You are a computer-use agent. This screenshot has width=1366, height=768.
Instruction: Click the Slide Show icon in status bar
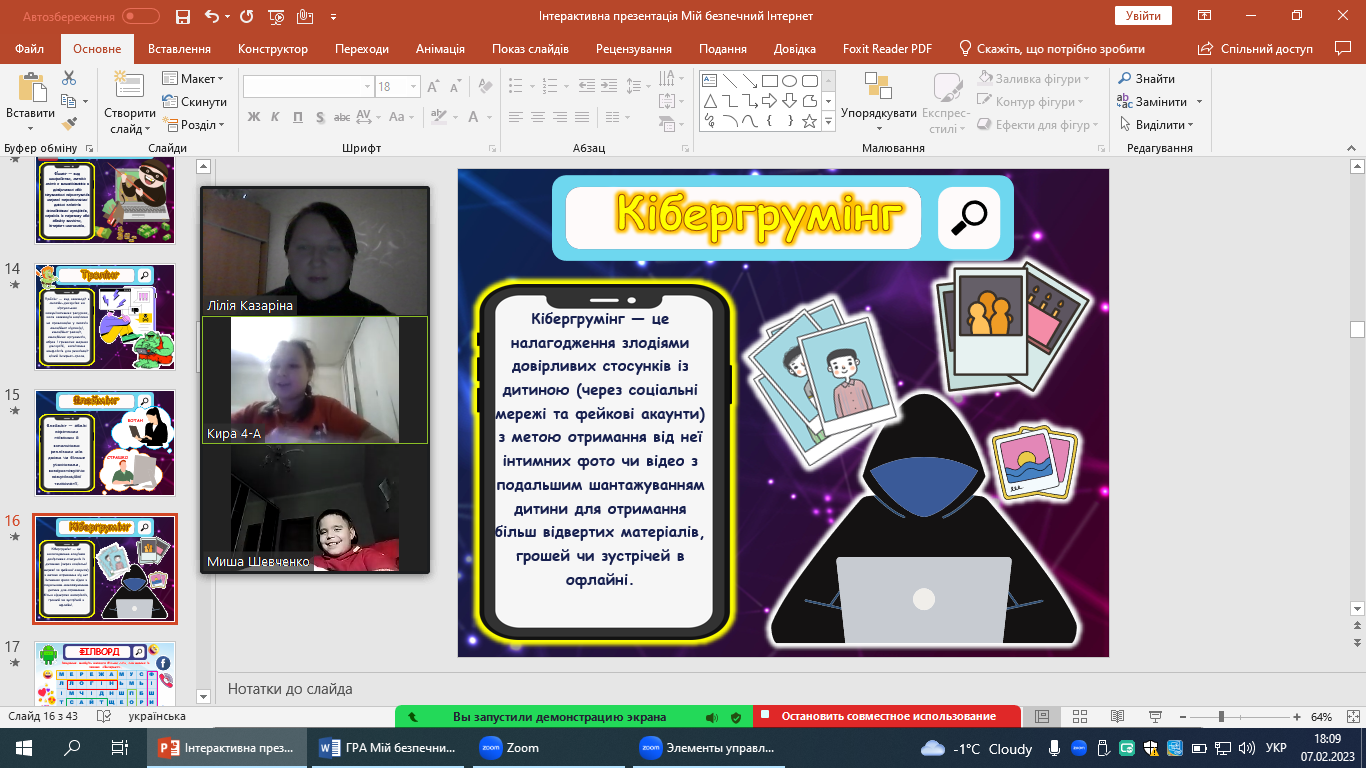coord(1155,717)
